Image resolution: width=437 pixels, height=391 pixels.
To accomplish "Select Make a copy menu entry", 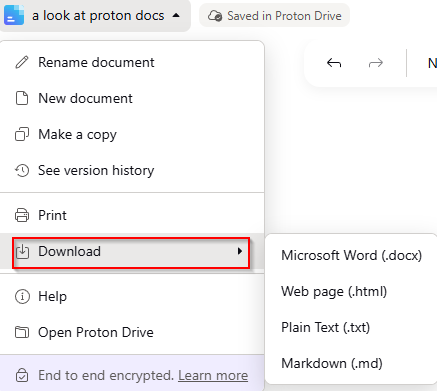I will (132, 134).
